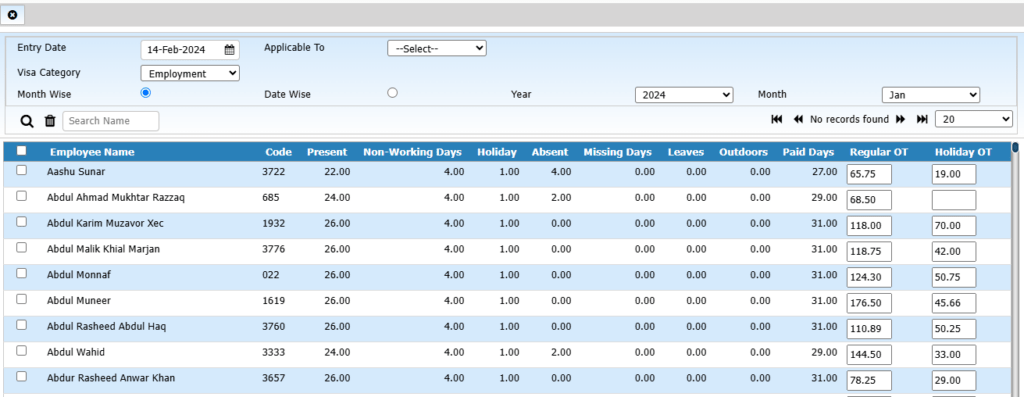1024x397 pixels.
Task: Click the trash delete icon
Action: [x=50, y=121]
